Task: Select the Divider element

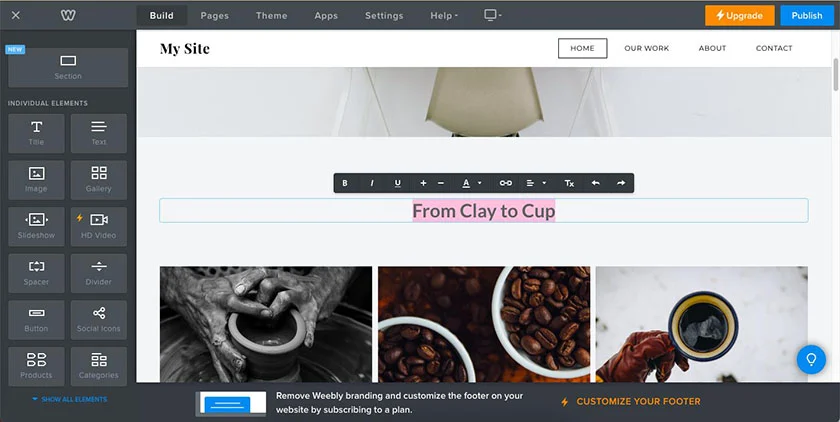Action: click(x=99, y=273)
